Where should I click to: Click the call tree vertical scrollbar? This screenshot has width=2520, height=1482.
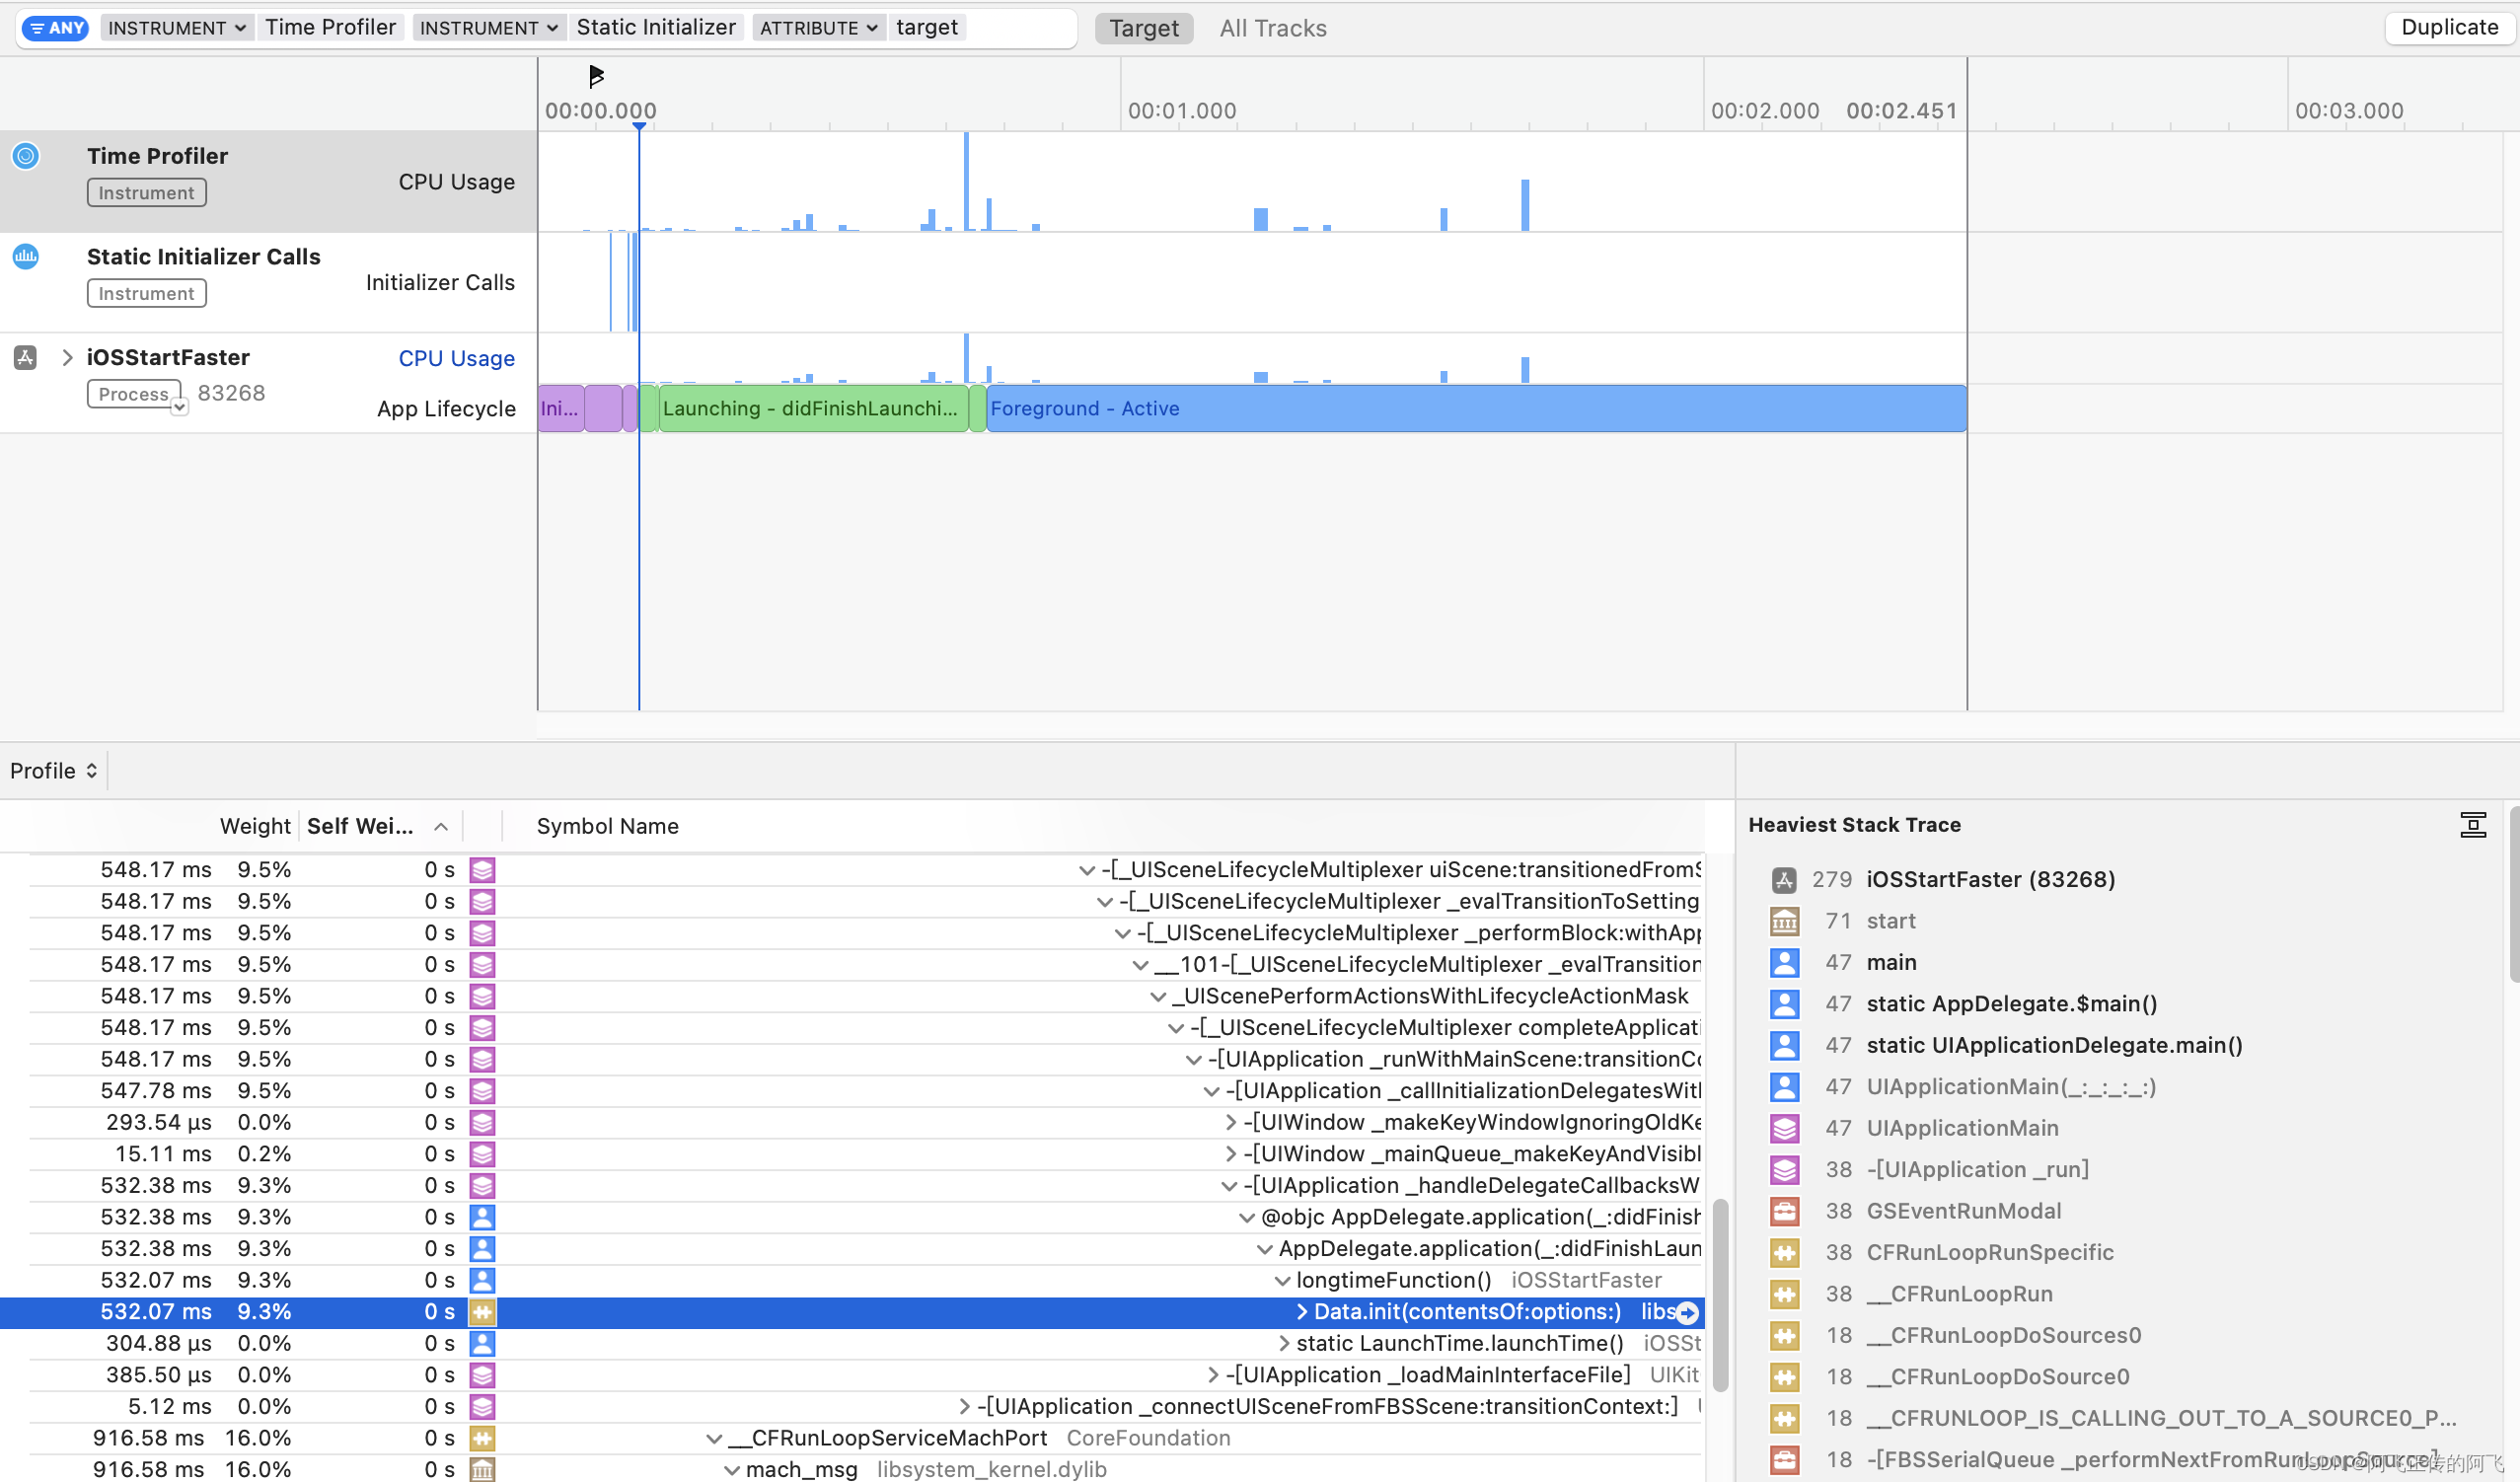(1720, 1294)
